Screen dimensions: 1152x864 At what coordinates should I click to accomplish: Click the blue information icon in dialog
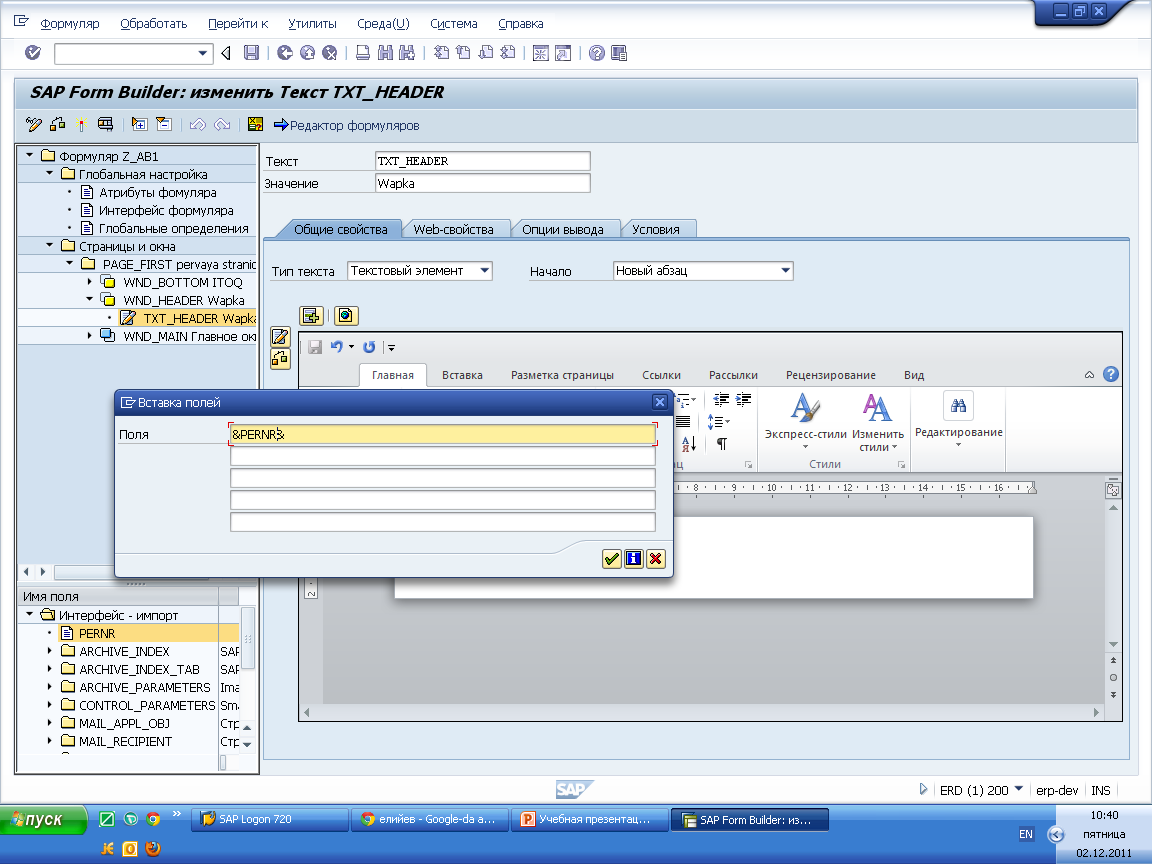click(633, 559)
